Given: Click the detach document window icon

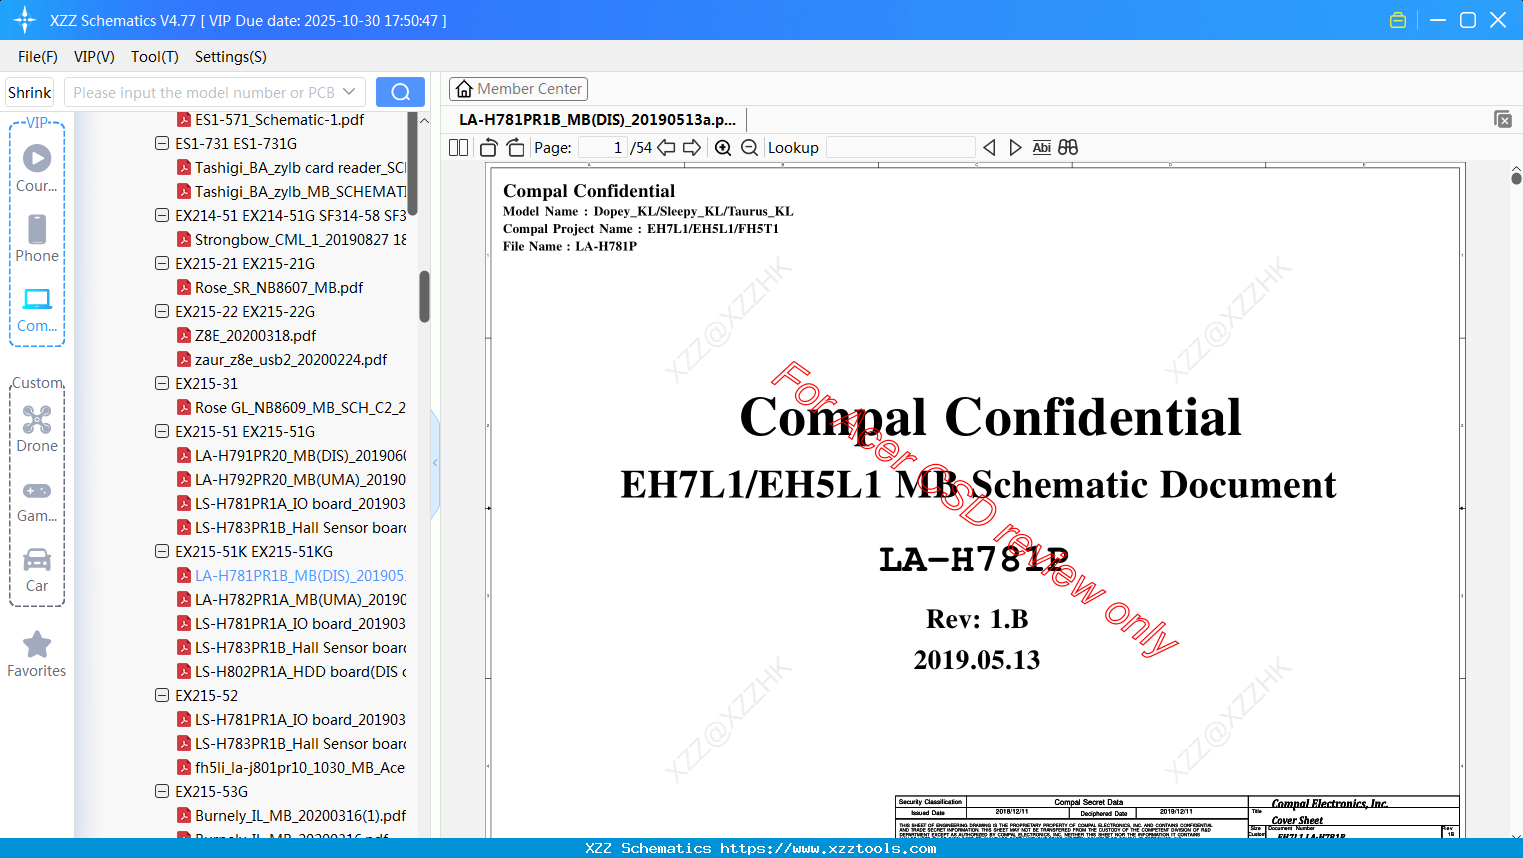Looking at the screenshot, I should point(1503,119).
